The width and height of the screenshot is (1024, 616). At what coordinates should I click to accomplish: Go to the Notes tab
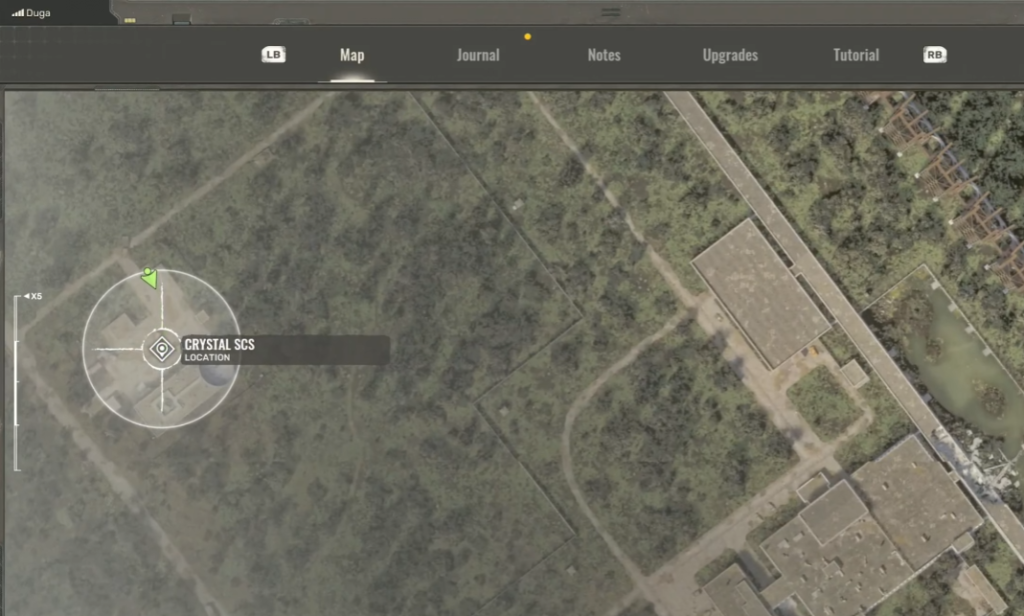[x=604, y=56]
